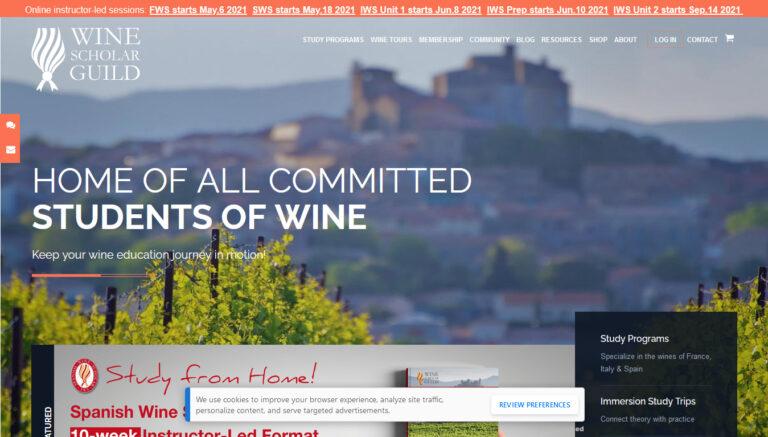The height and width of the screenshot is (437, 768).
Task: Go to the Blog page
Action: point(526,40)
